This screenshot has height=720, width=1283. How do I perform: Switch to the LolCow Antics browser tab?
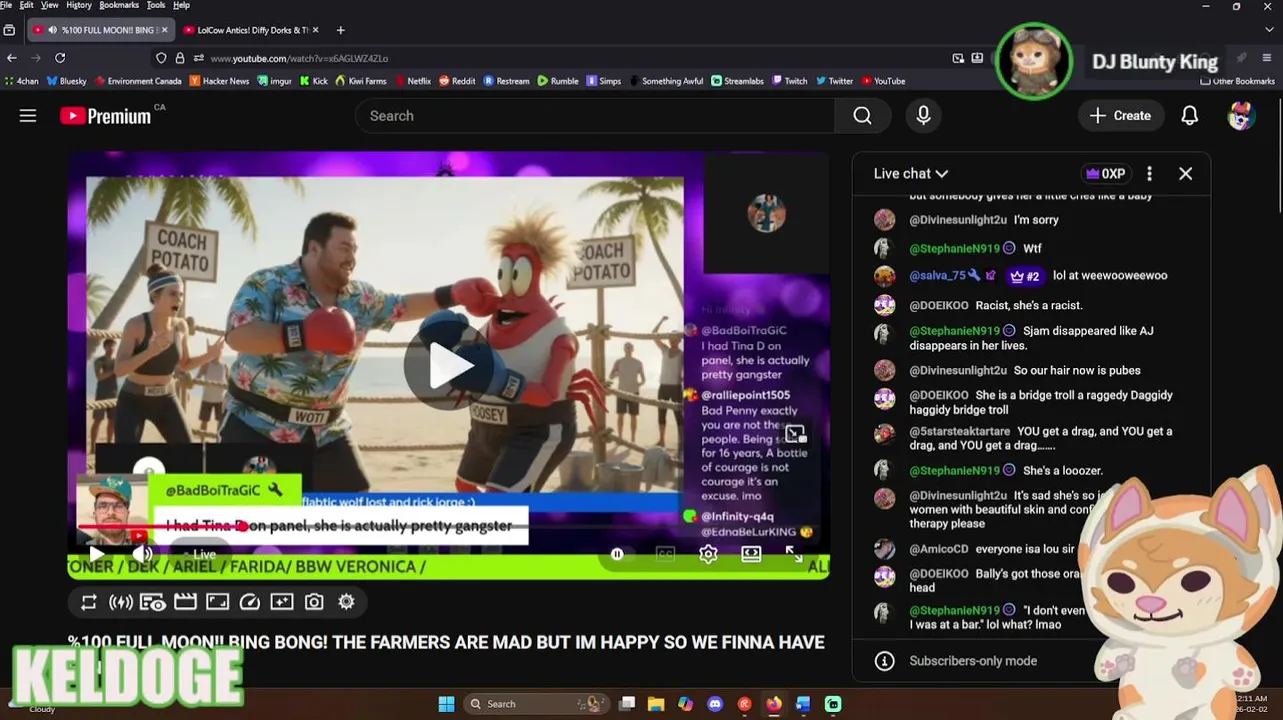(250, 30)
